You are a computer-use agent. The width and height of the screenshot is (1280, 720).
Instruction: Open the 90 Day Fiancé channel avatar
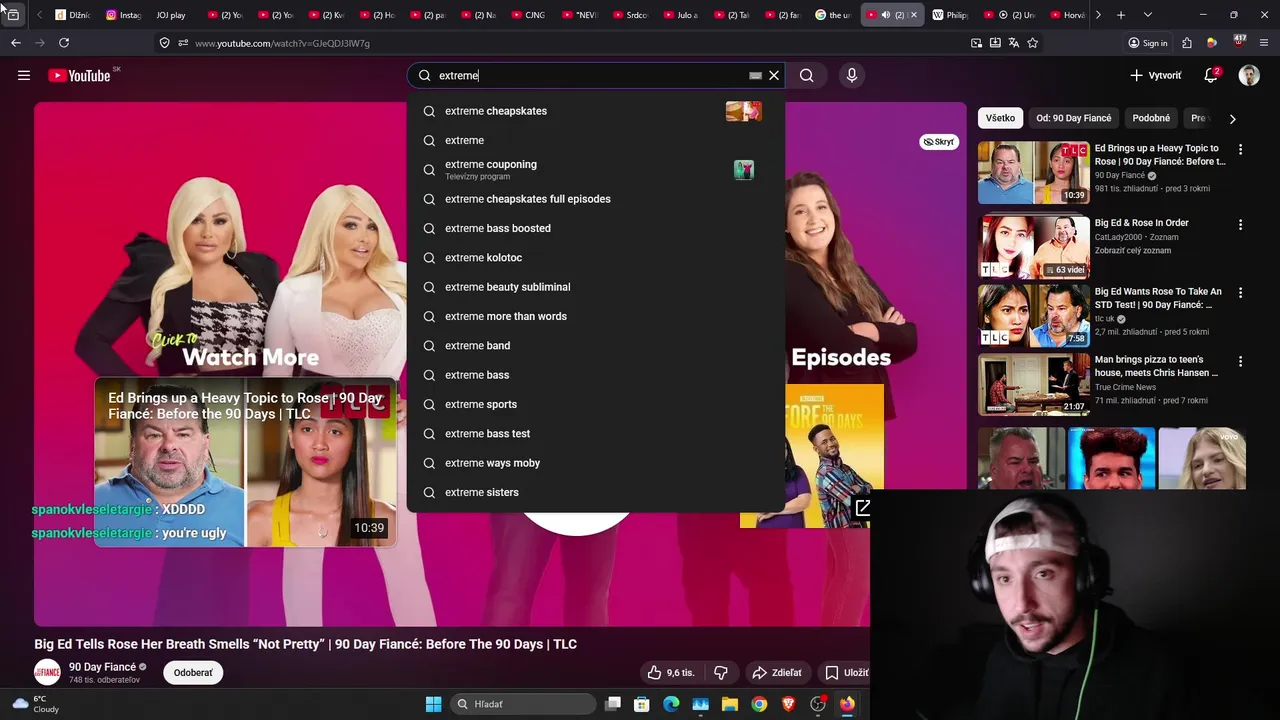47,673
